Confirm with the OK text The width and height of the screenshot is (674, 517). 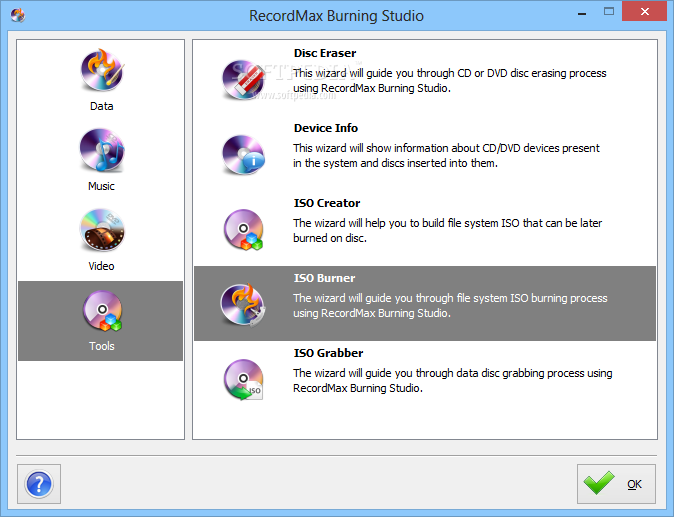pos(634,484)
